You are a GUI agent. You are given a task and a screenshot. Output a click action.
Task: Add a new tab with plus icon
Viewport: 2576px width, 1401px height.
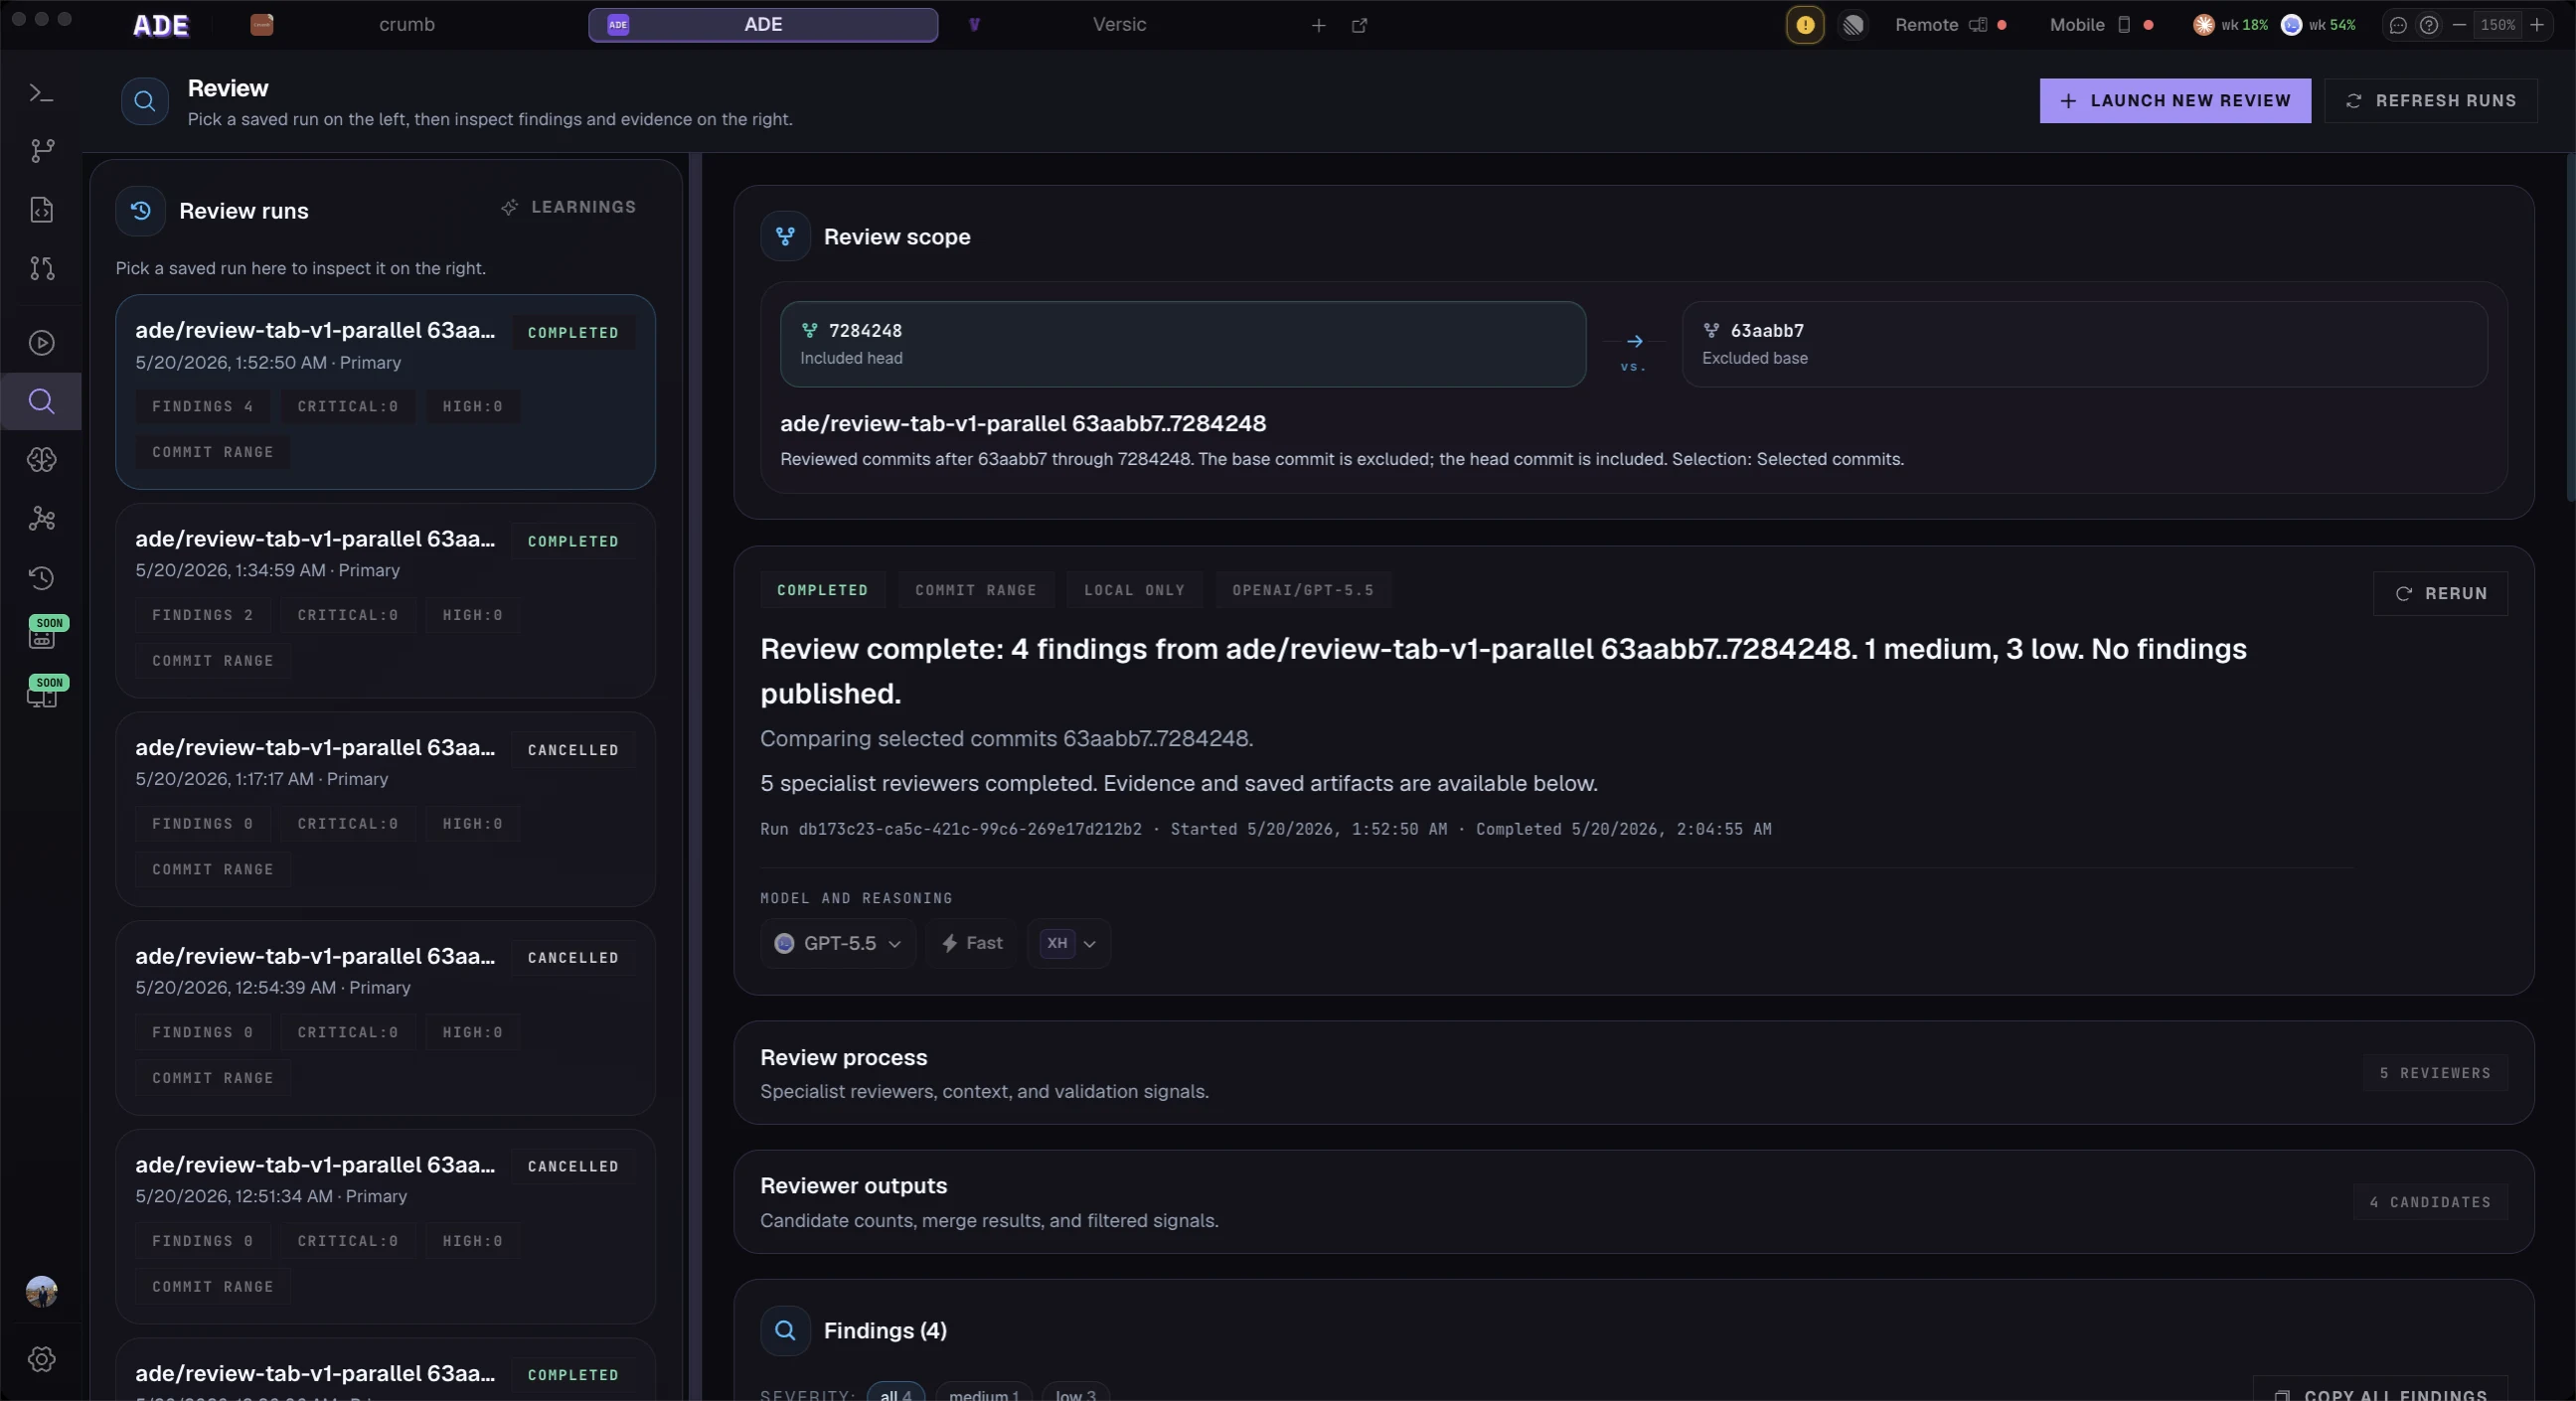pyautogui.click(x=1319, y=26)
